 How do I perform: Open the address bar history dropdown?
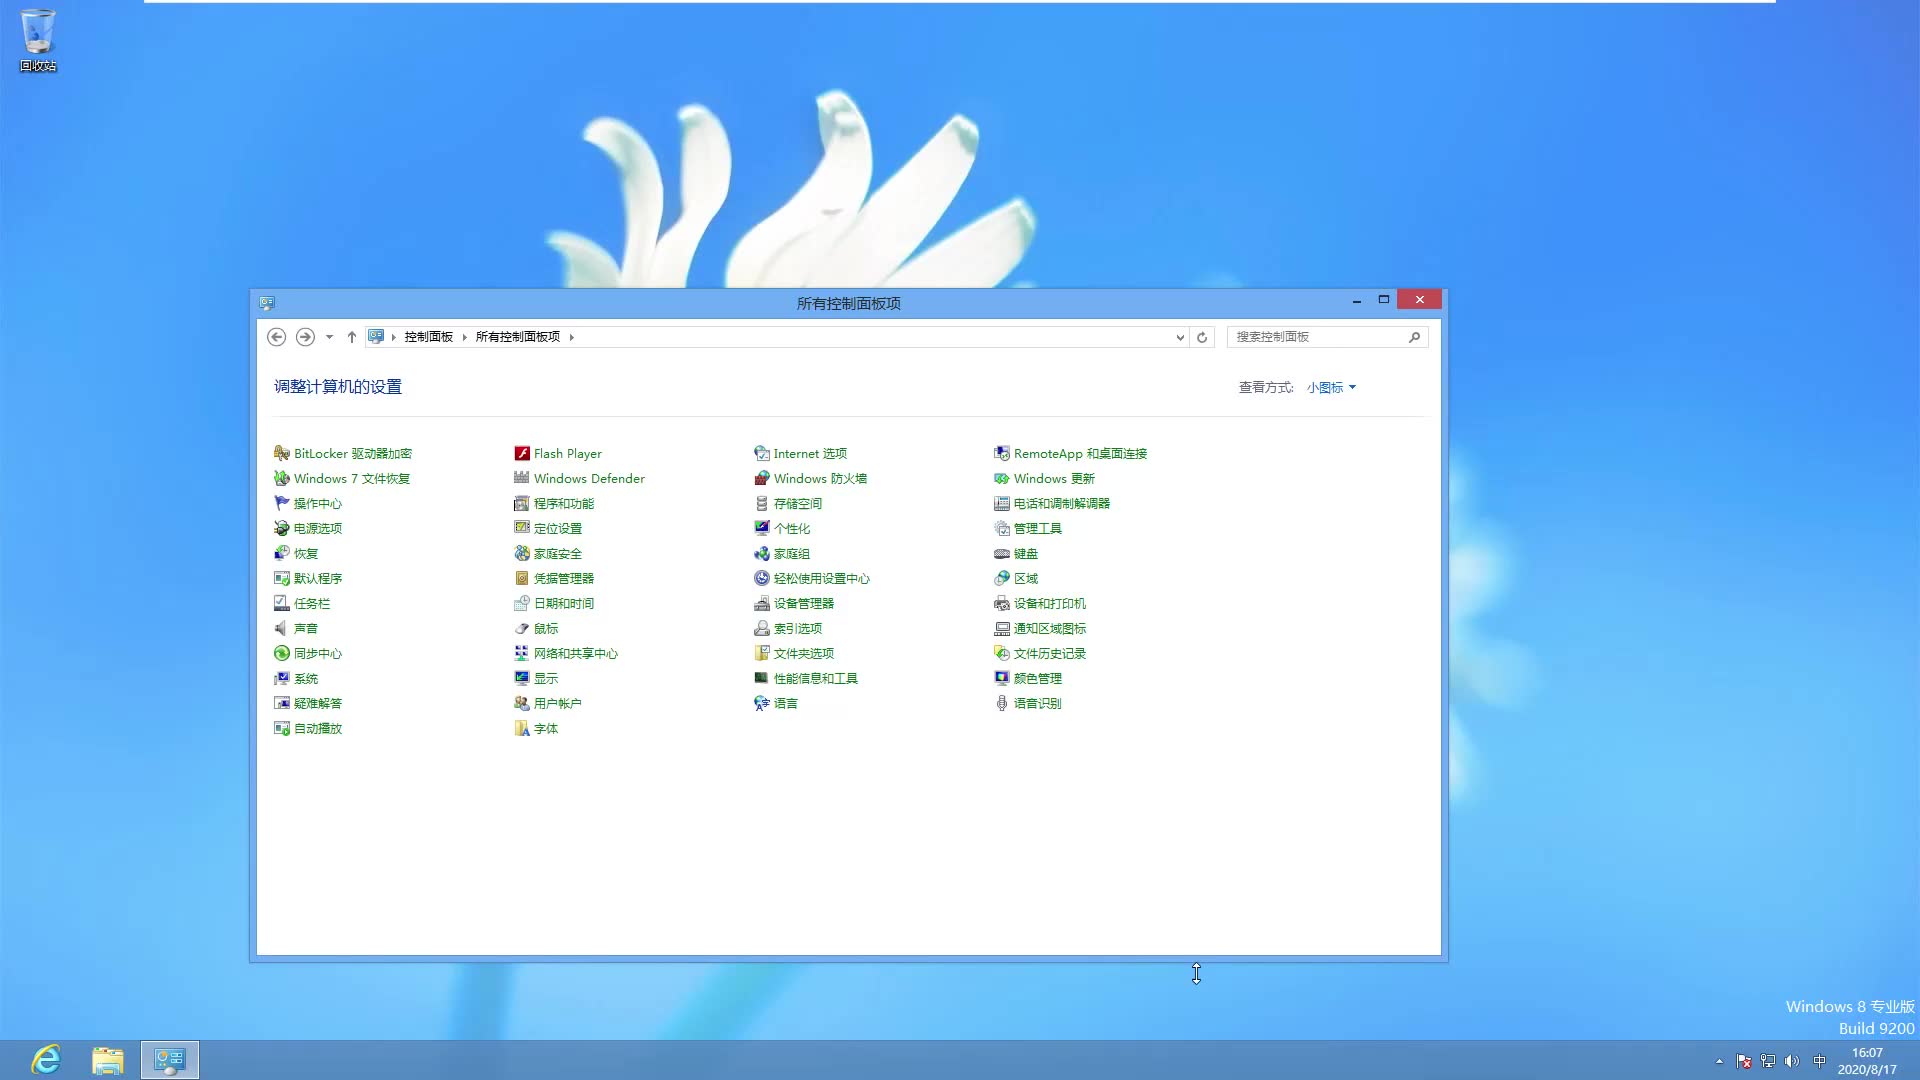click(1179, 337)
